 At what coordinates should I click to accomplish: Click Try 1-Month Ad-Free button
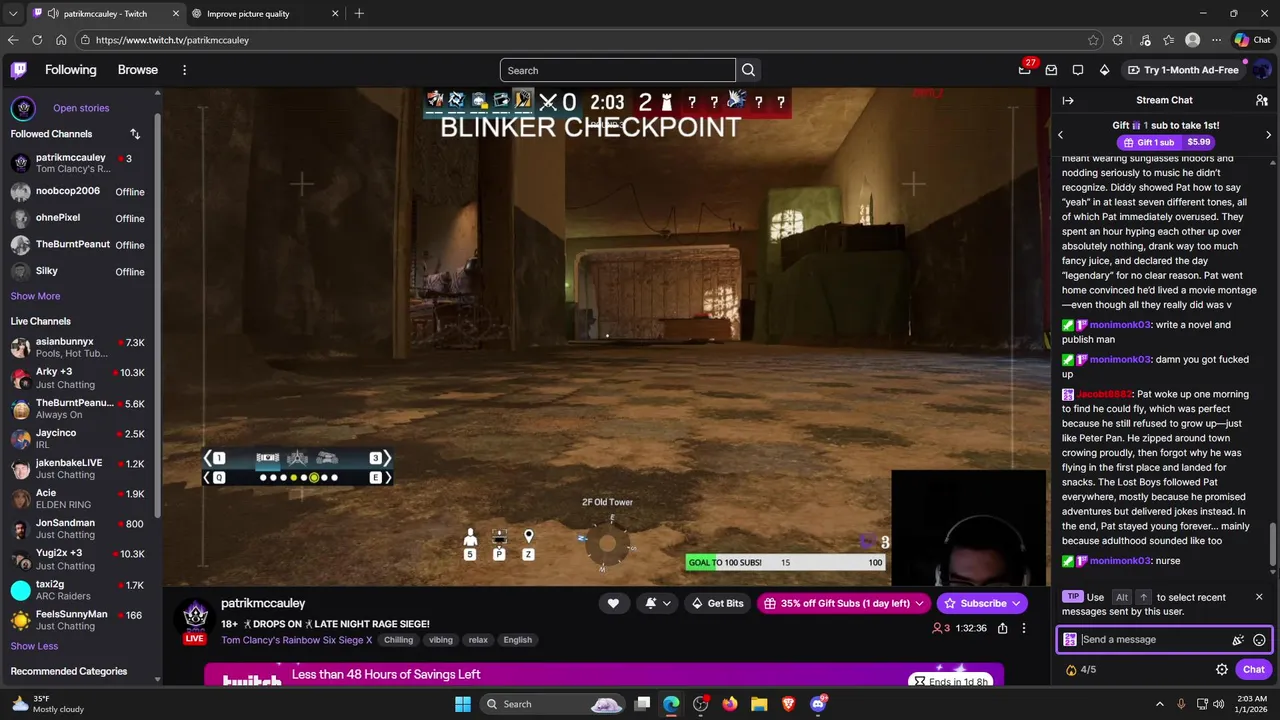point(1183,70)
